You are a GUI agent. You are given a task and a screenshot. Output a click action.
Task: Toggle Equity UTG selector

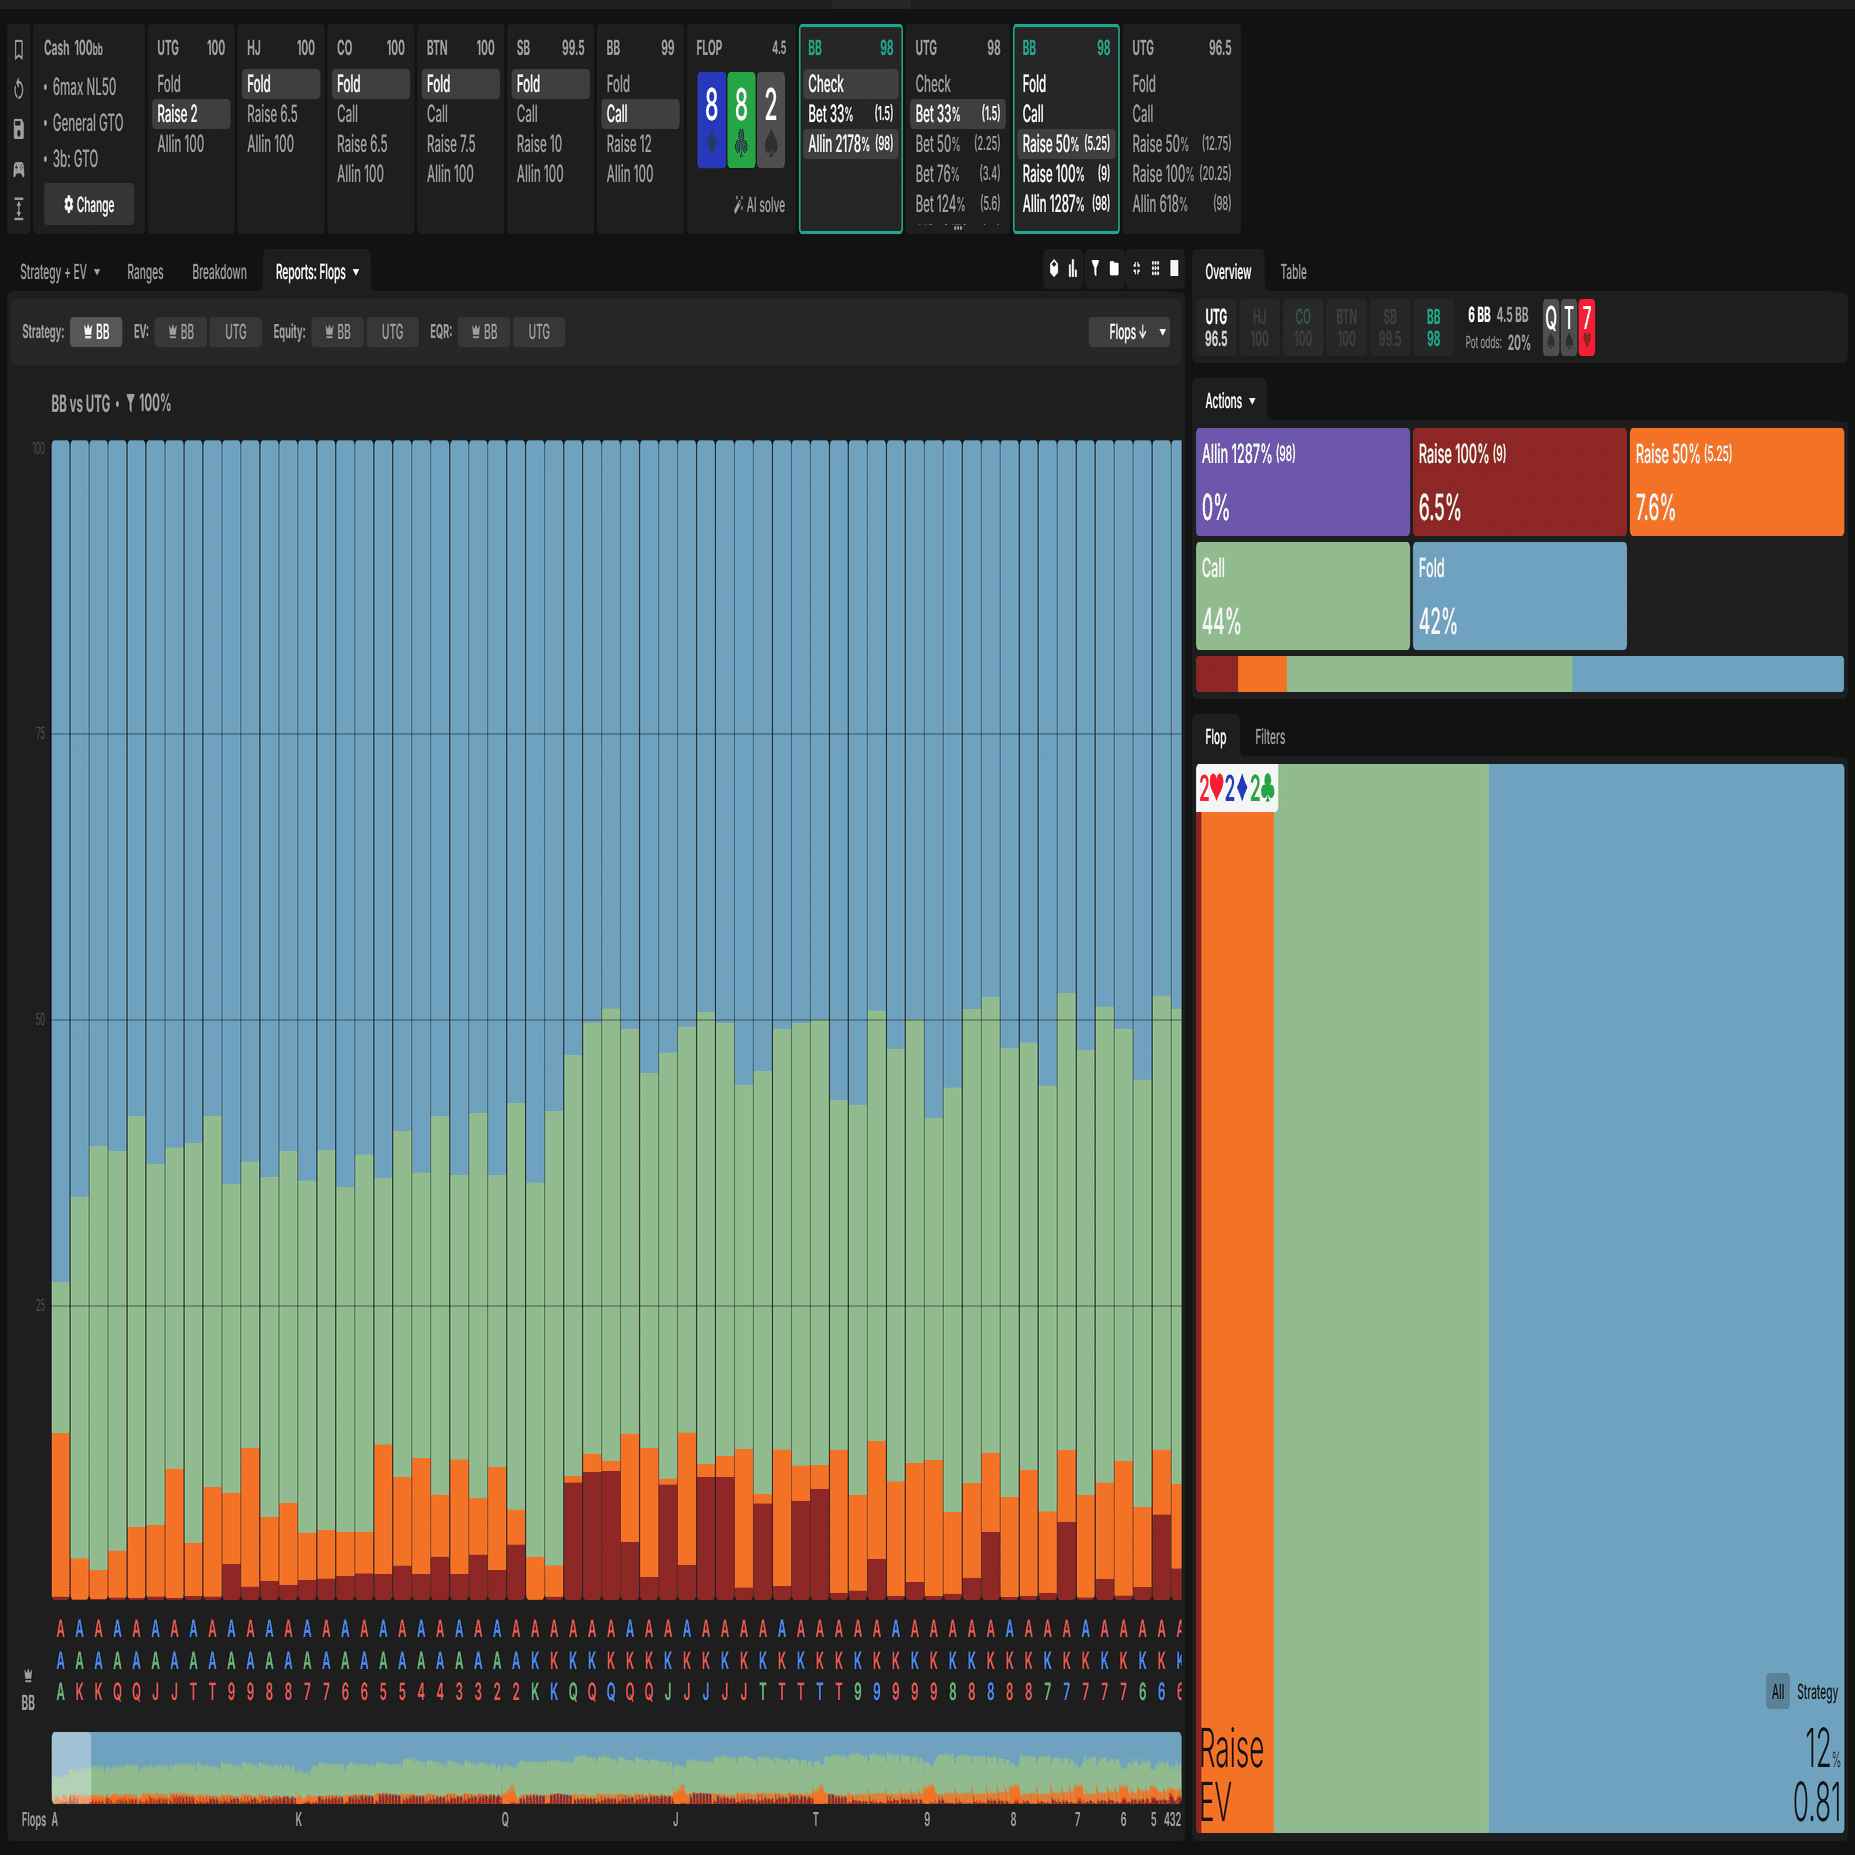tap(393, 332)
